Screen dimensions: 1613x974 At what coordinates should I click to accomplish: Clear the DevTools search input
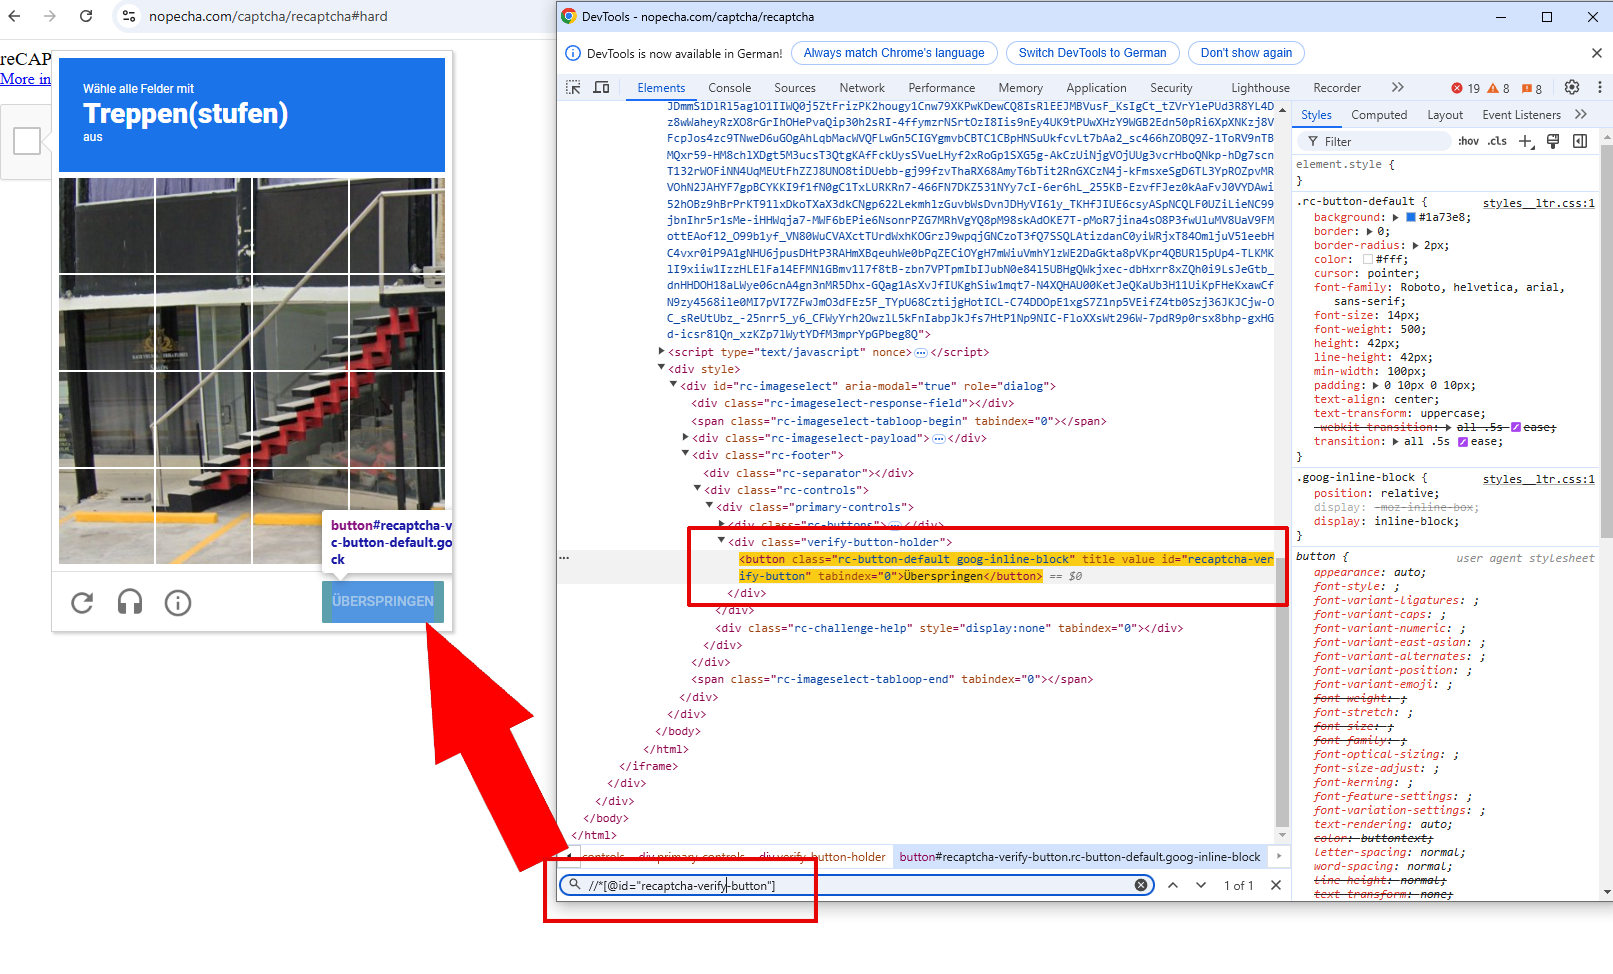(x=1141, y=885)
